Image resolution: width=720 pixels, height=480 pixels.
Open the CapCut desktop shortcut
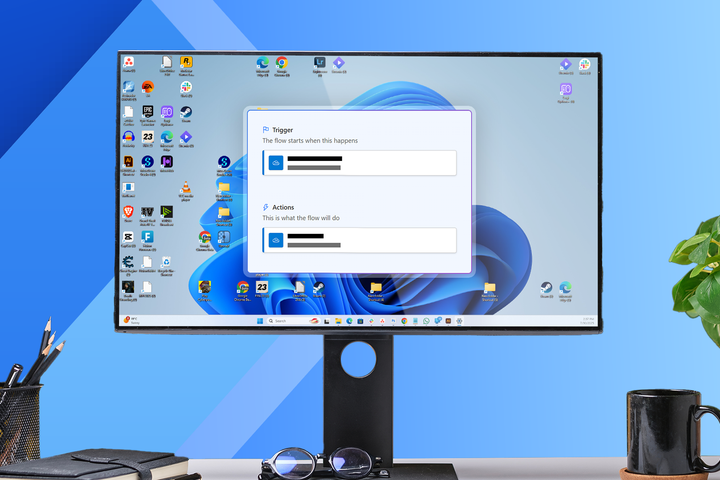128,237
